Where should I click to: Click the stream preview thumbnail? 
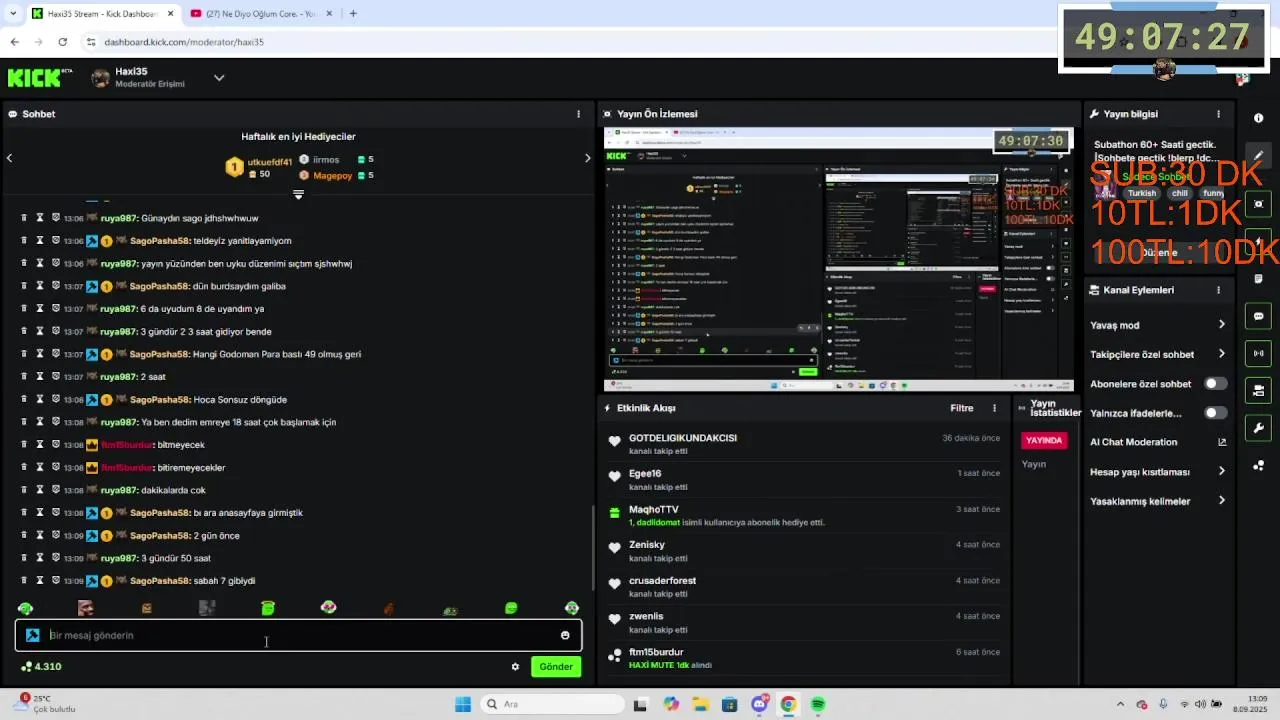[x=839, y=258]
